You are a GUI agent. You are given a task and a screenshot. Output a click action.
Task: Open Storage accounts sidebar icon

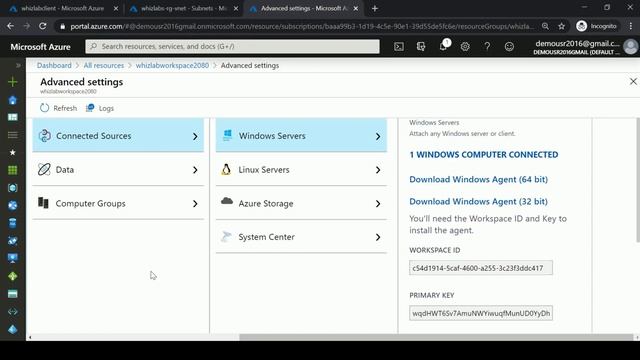point(13,294)
